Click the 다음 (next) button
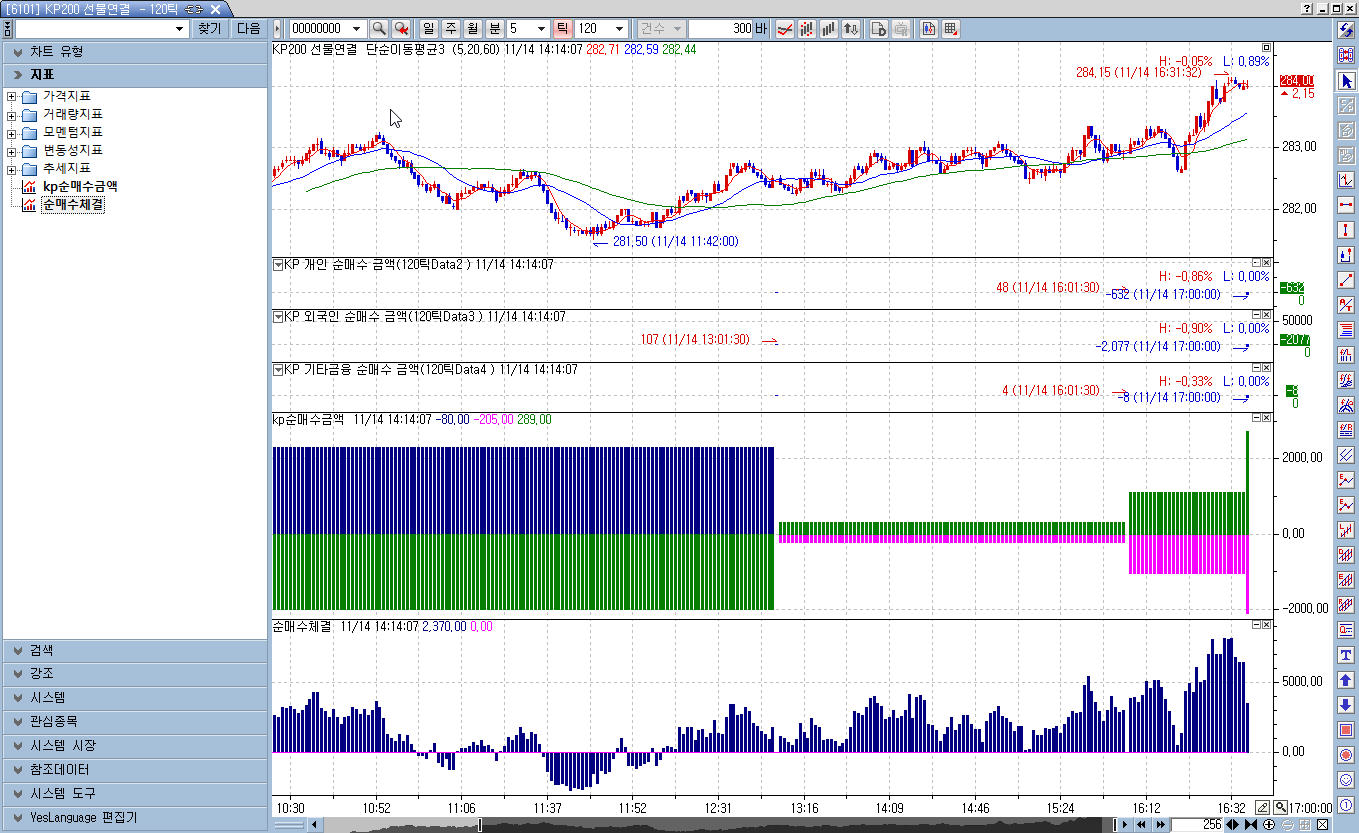The height and width of the screenshot is (833, 1359). point(248,29)
